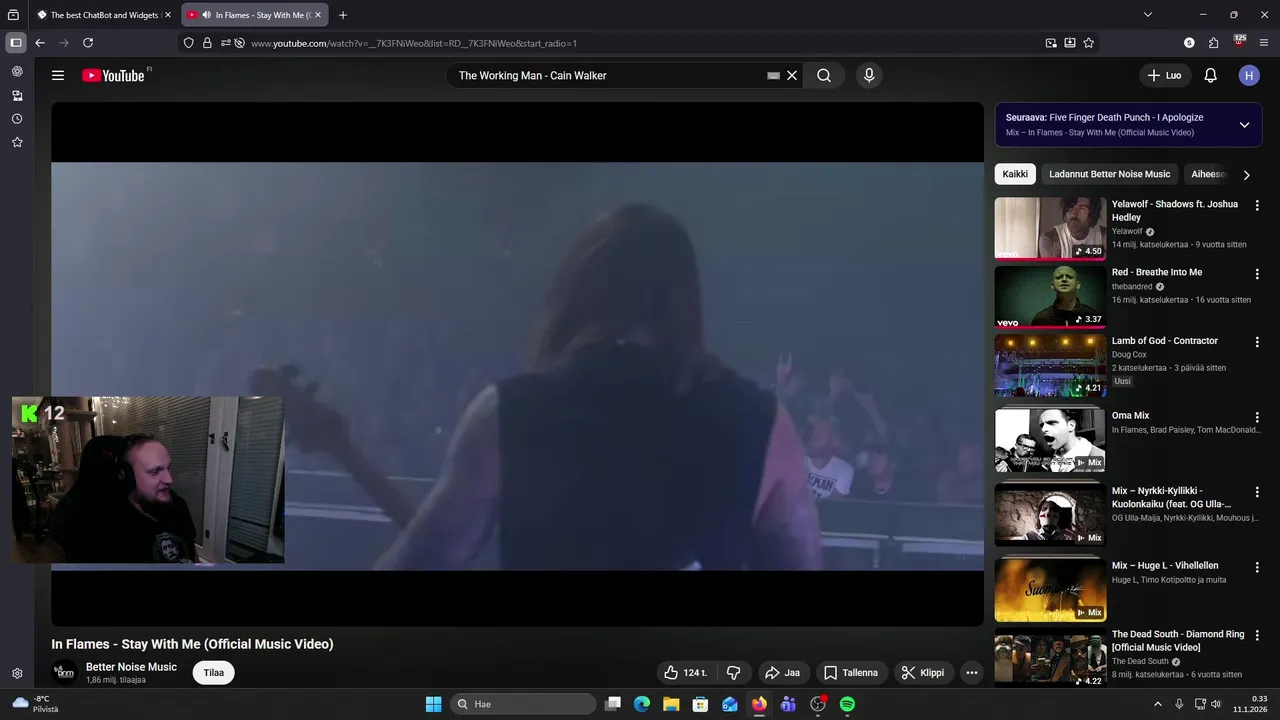Bookmark this page with star
The height and width of the screenshot is (720, 1280).
coord(1089,43)
